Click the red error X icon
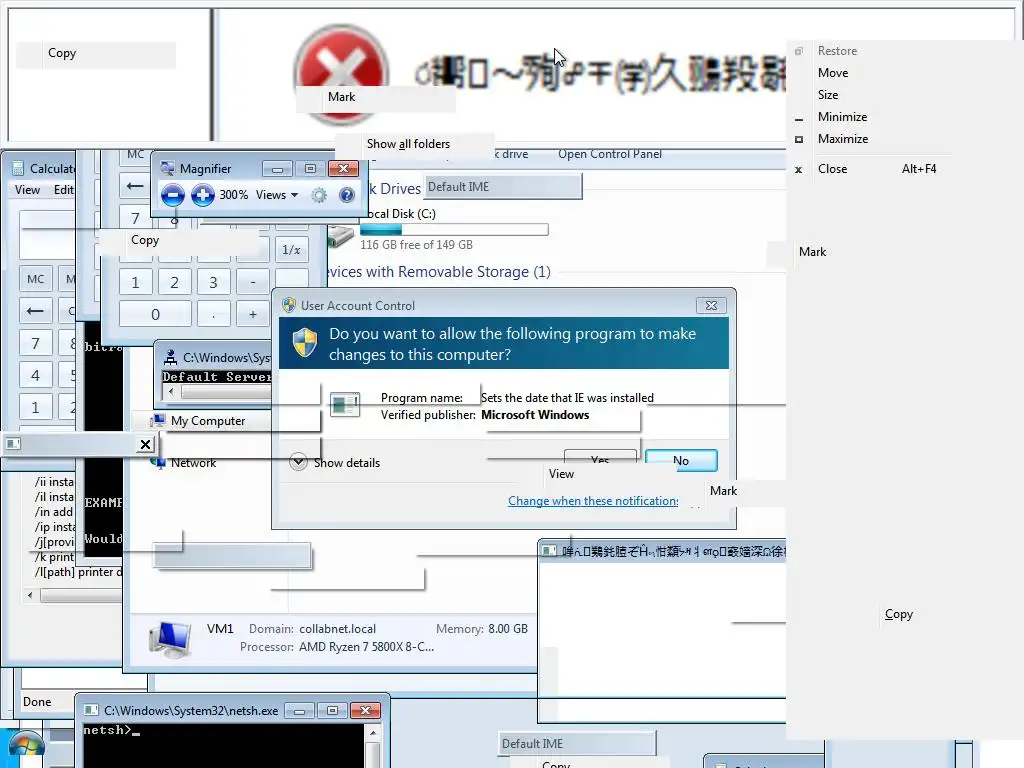The width and height of the screenshot is (1024, 768). (340, 74)
